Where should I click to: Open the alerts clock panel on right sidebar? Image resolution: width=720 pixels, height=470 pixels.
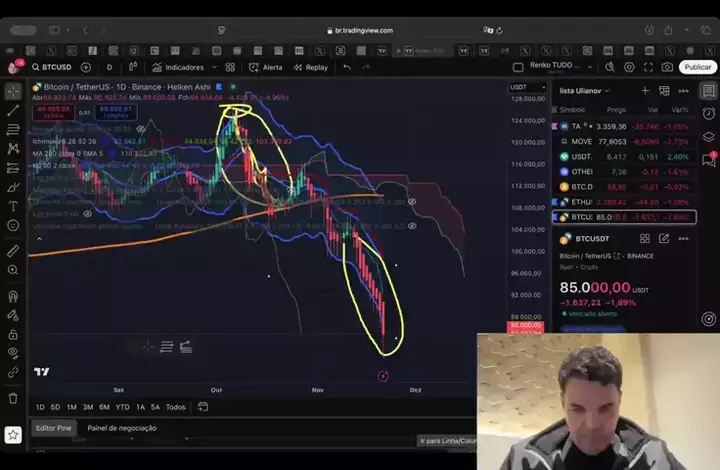pyautogui.click(x=709, y=112)
